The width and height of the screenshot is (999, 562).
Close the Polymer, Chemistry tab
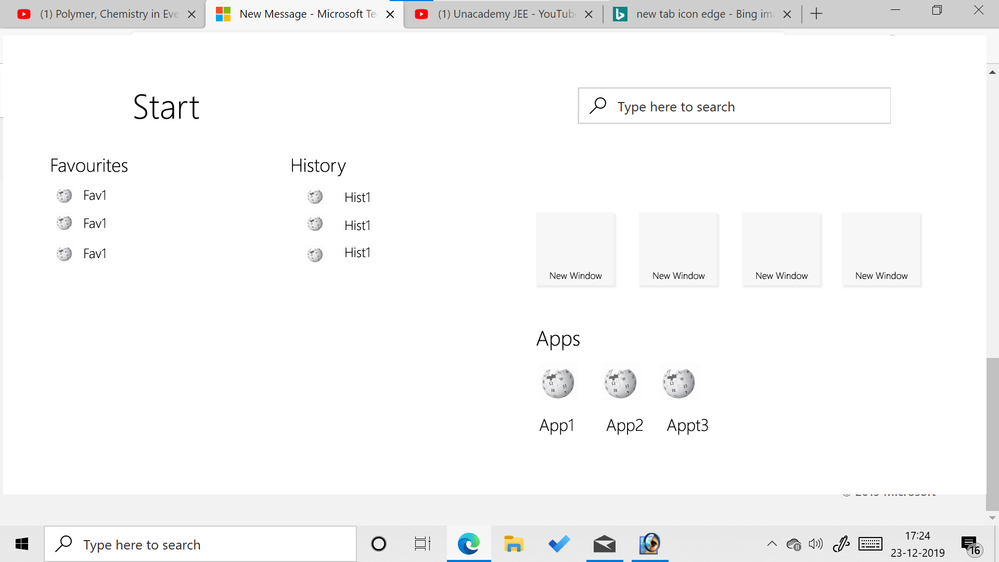coord(191,14)
